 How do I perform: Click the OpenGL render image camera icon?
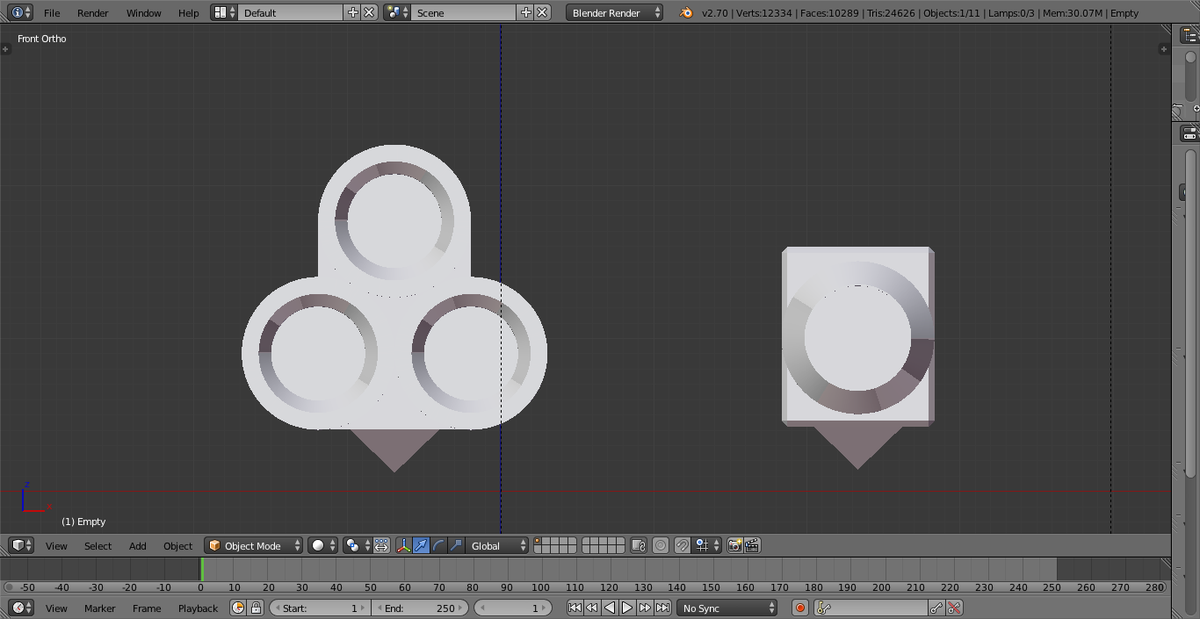click(735, 546)
